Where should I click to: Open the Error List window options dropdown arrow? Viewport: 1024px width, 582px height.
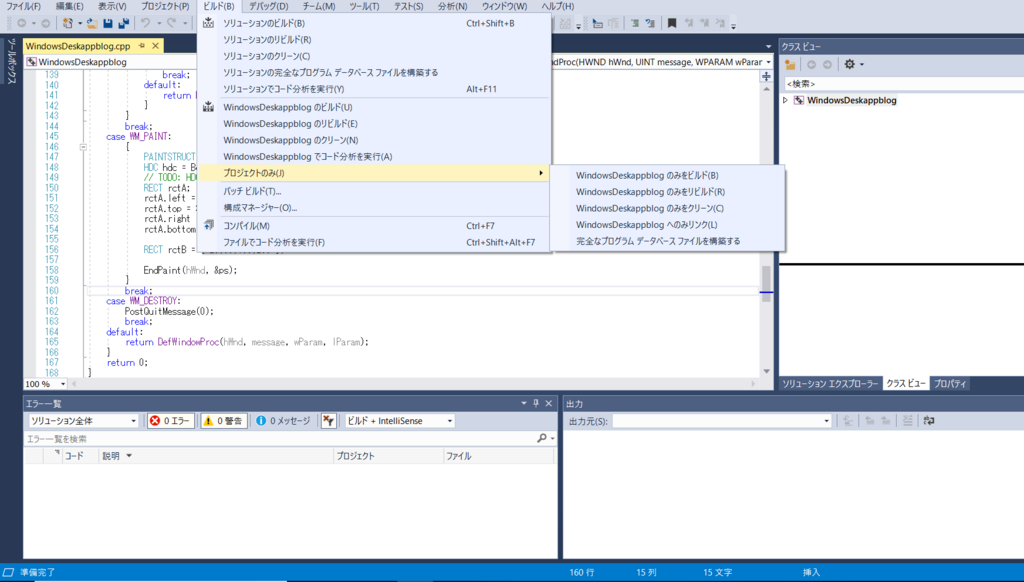click(524, 403)
